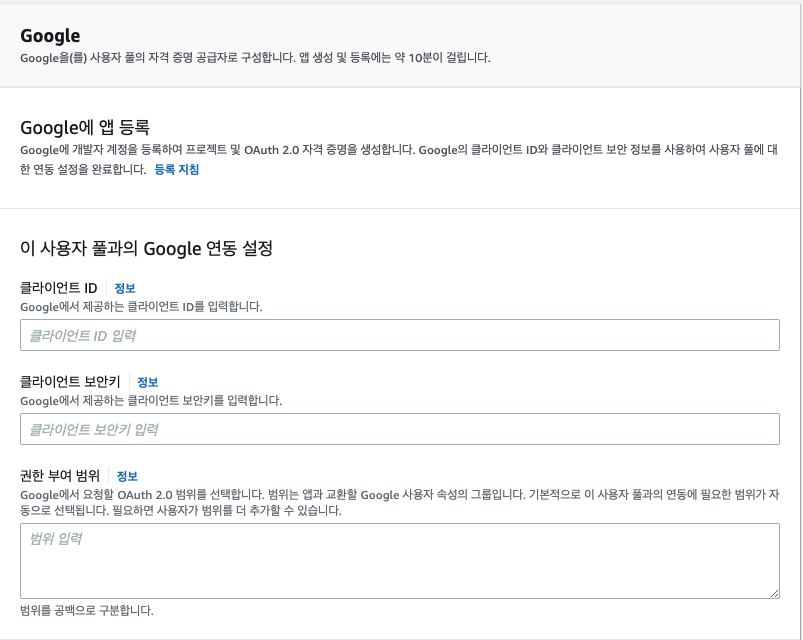
Task: Open 정보 link next to 클라이언트 보안키
Action: pos(148,382)
